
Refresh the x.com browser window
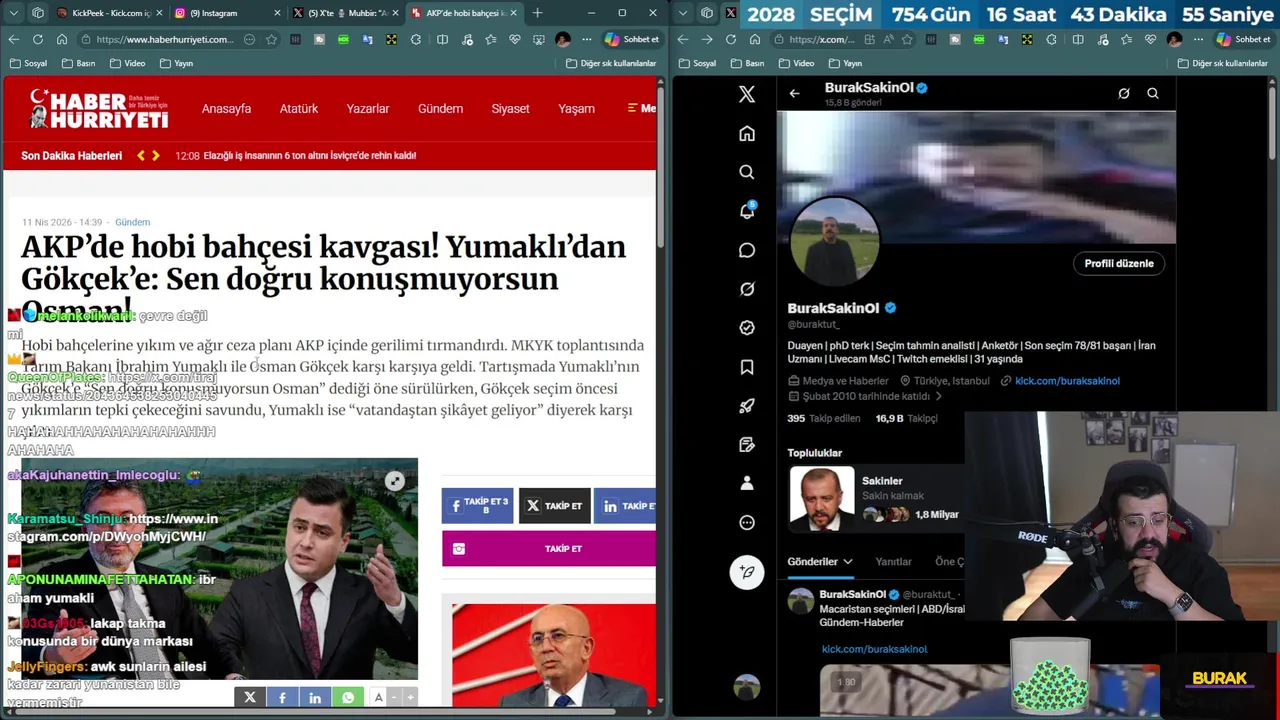click(731, 39)
